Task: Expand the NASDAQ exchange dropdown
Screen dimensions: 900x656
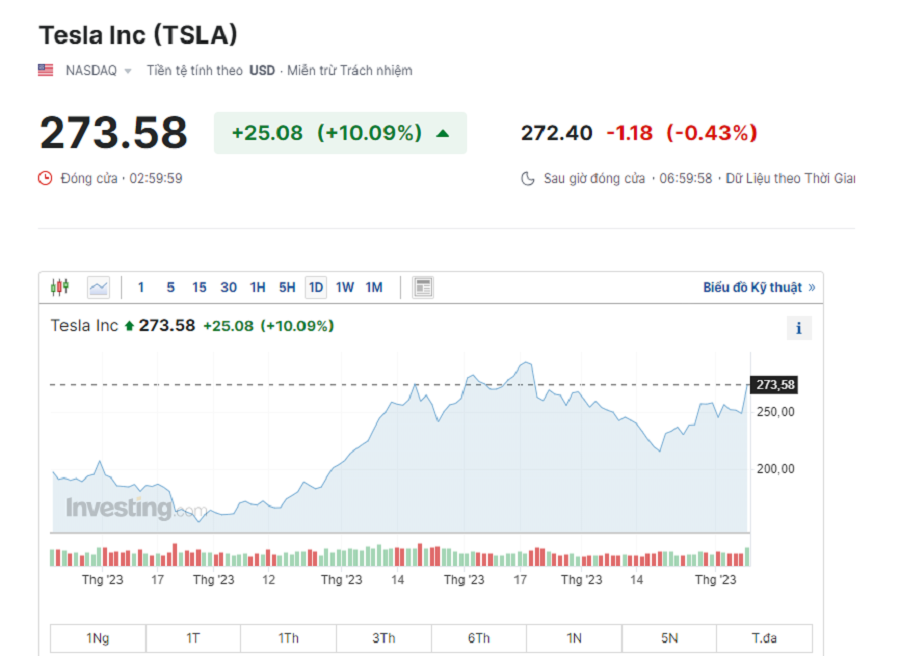Action: click(x=128, y=71)
